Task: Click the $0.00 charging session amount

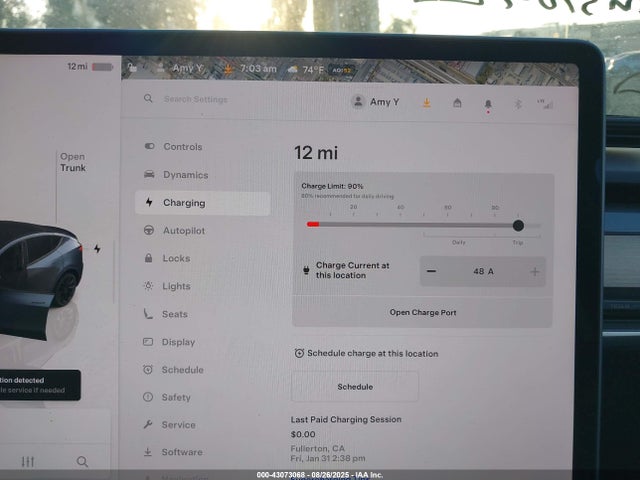Action: point(303,434)
